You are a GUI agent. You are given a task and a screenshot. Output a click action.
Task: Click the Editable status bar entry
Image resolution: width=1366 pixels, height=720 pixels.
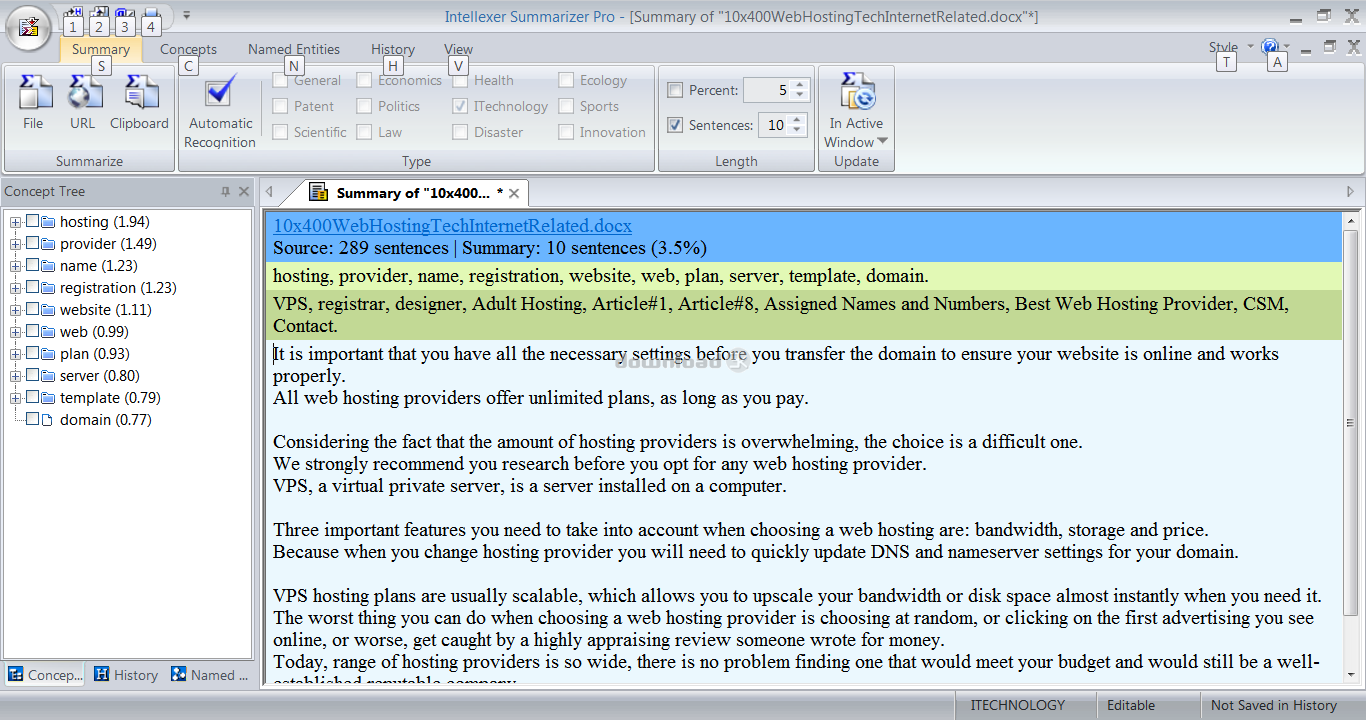pos(1131,705)
